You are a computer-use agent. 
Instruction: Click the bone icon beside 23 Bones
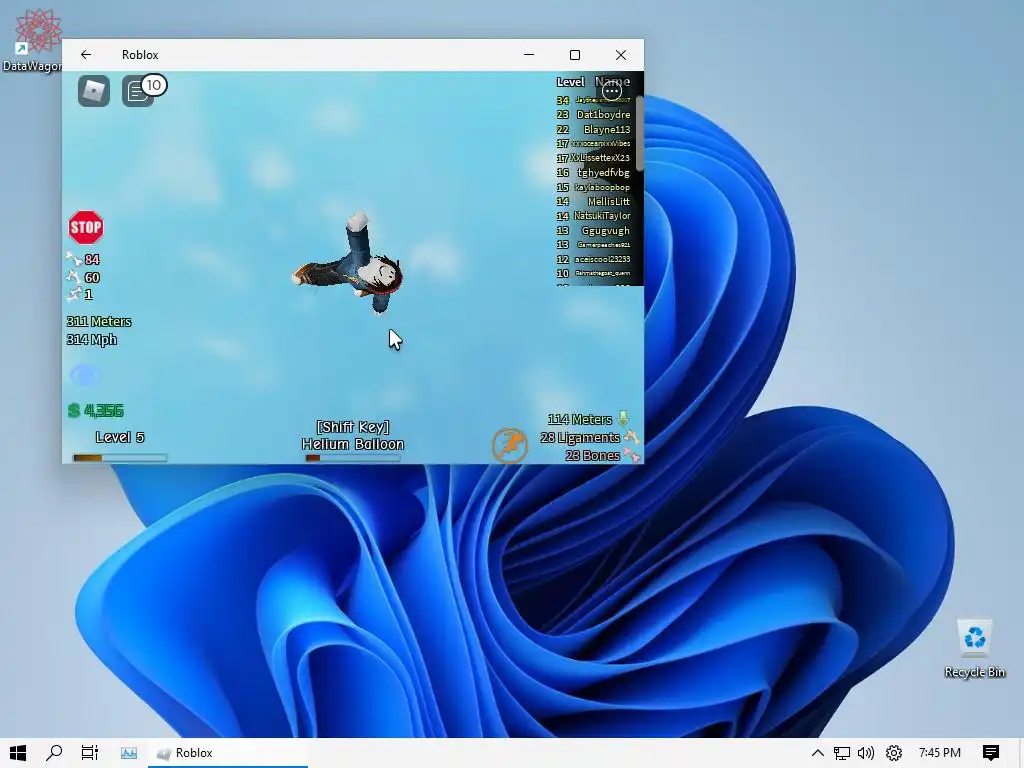coord(632,455)
